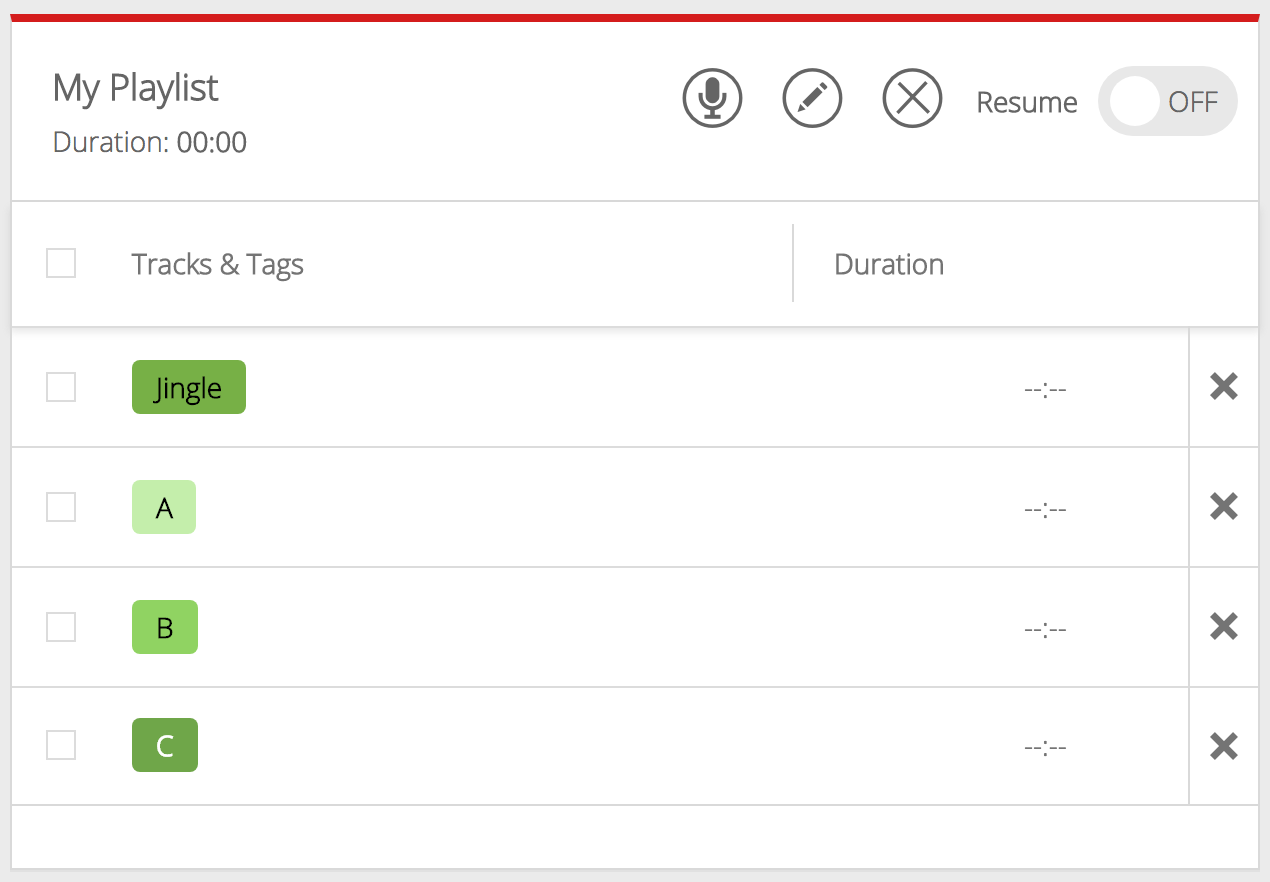This screenshot has height=882, width=1270.
Task: Click the Tracks & Tags column header
Action: pyautogui.click(x=218, y=265)
